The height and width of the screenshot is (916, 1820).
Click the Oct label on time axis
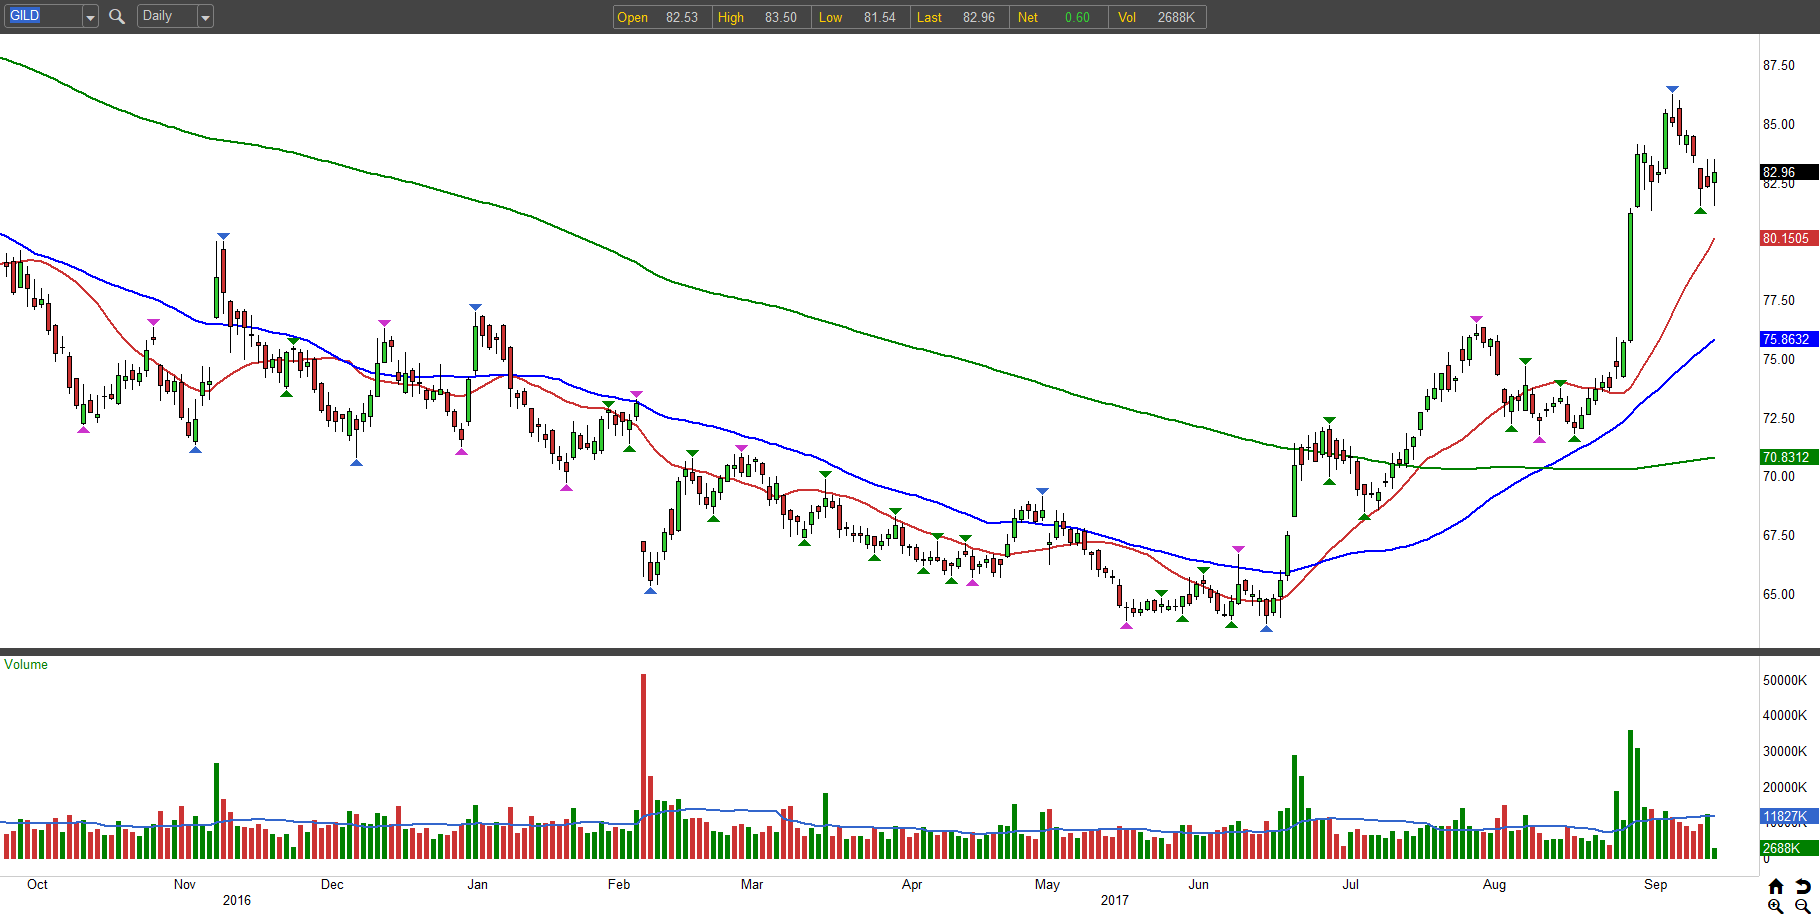37,884
